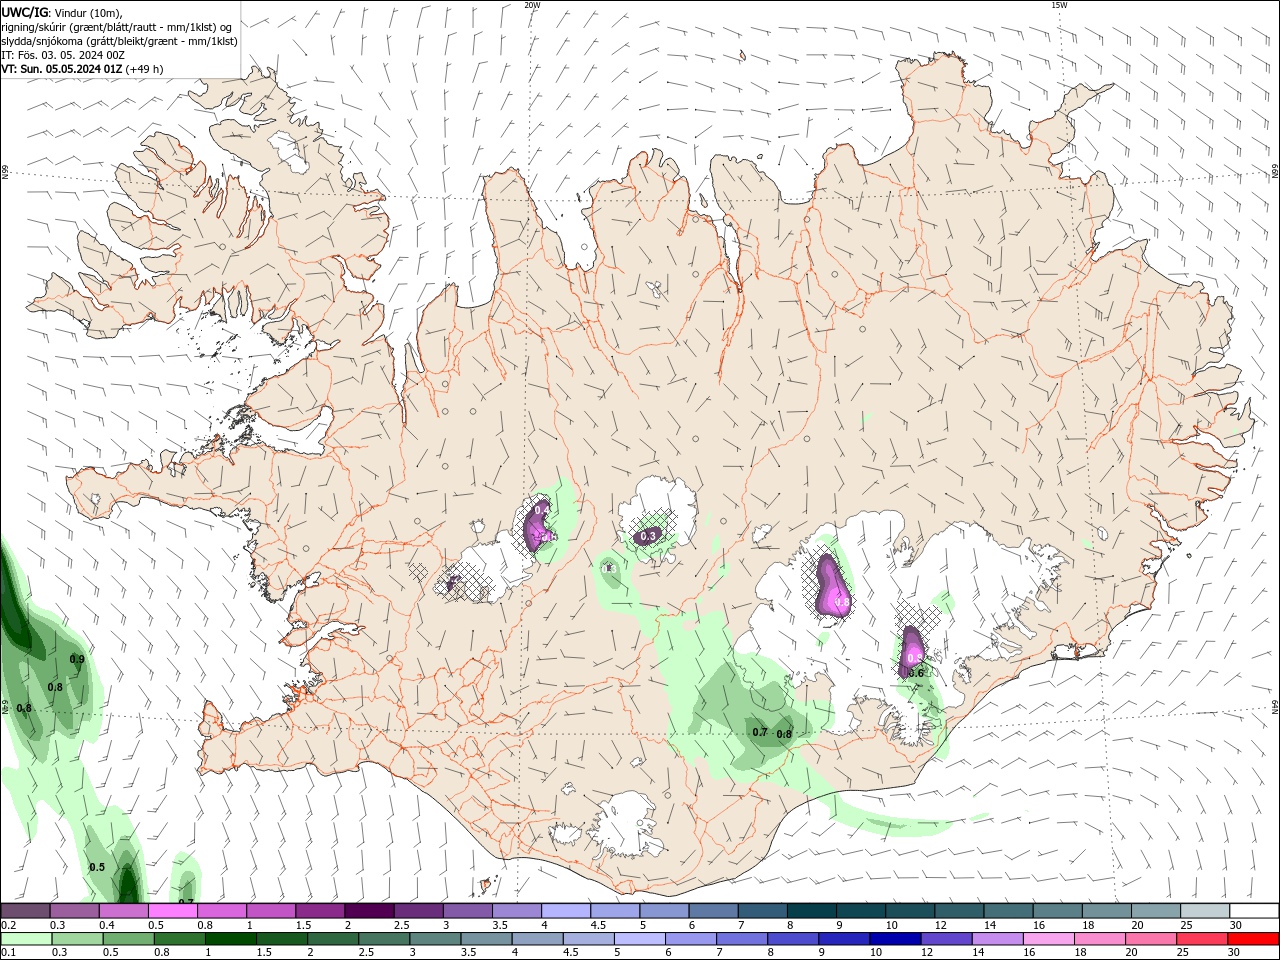
Task: Click the 'VT: Sun. 05.05.2024 01Z (+49 h)' line
Action: click(x=82, y=69)
